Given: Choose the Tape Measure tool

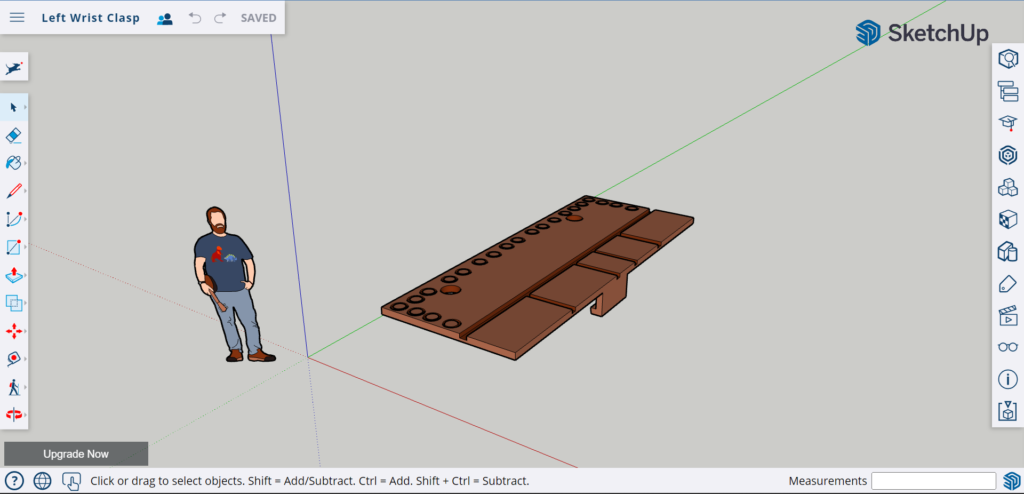Looking at the screenshot, I should tap(14, 359).
